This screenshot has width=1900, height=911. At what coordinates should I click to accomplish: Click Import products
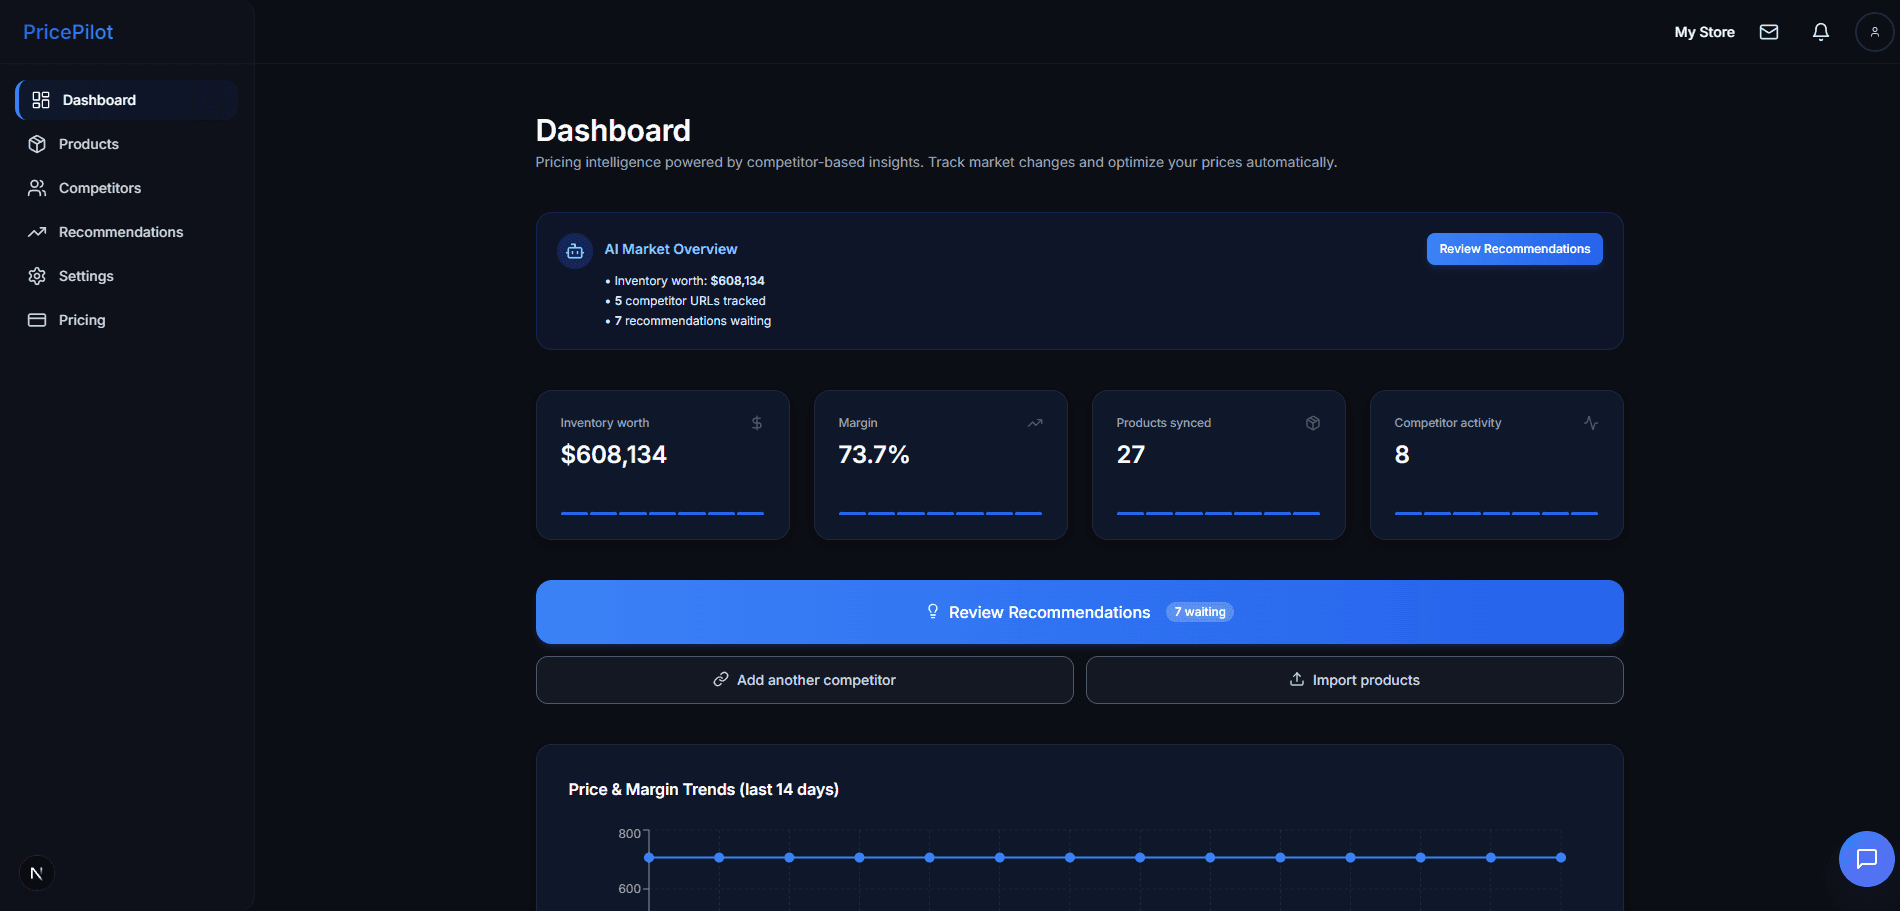coord(1354,679)
